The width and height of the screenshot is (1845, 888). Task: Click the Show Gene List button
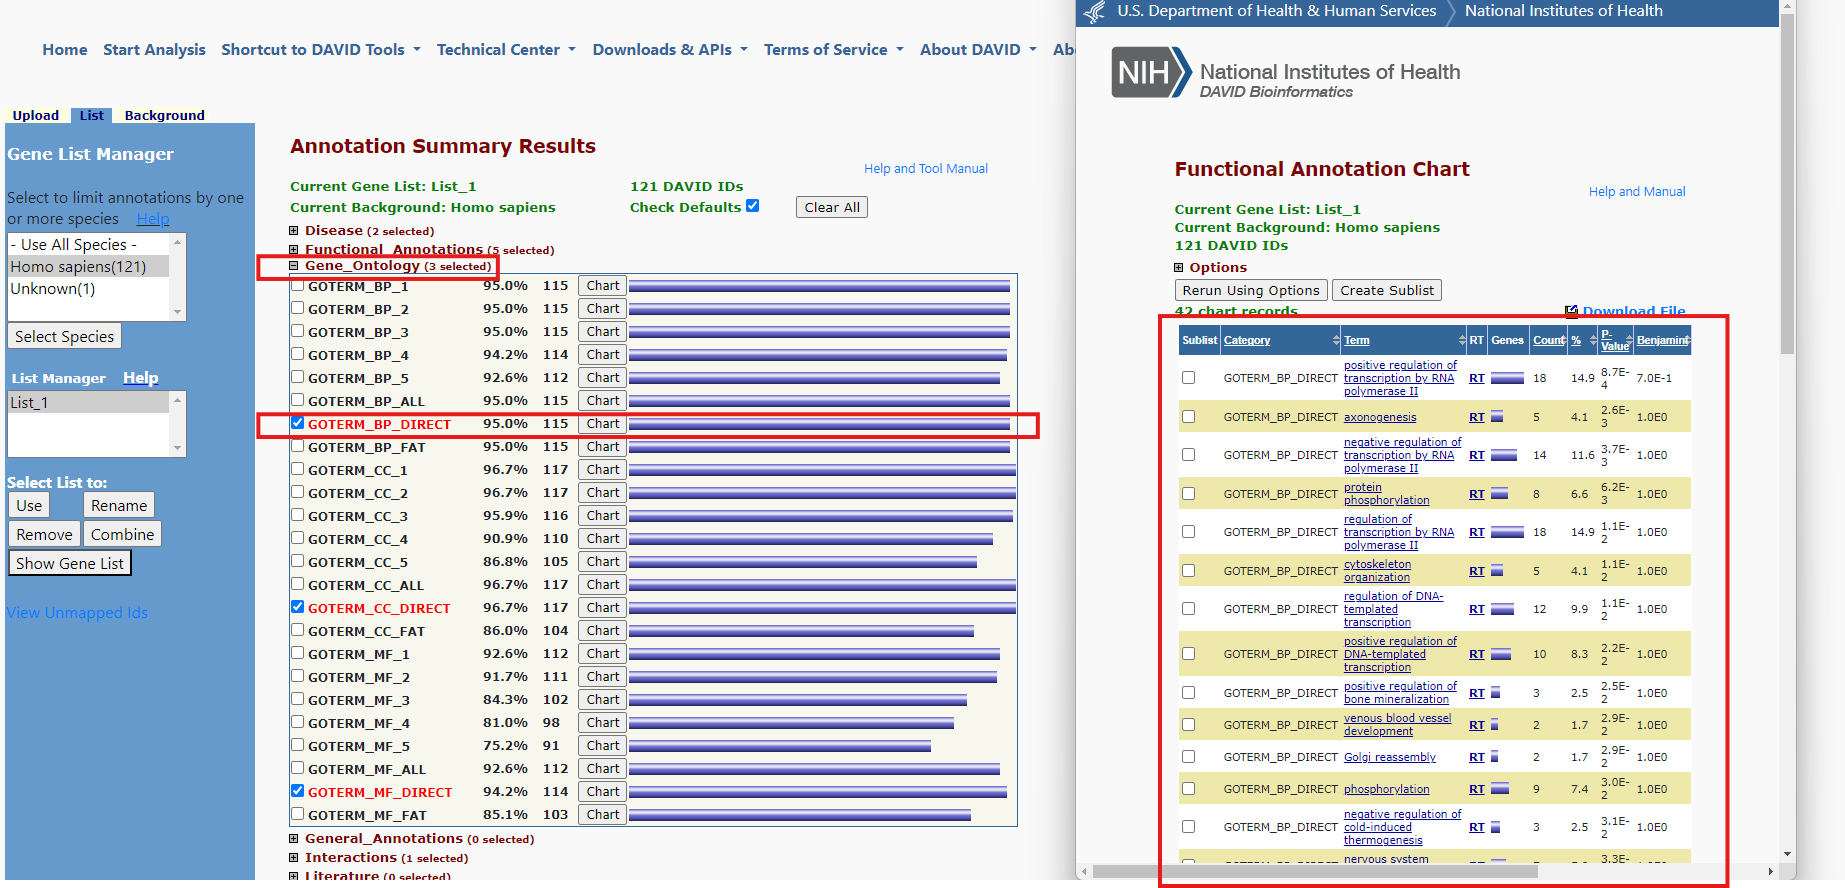click(x=70, y=563)
